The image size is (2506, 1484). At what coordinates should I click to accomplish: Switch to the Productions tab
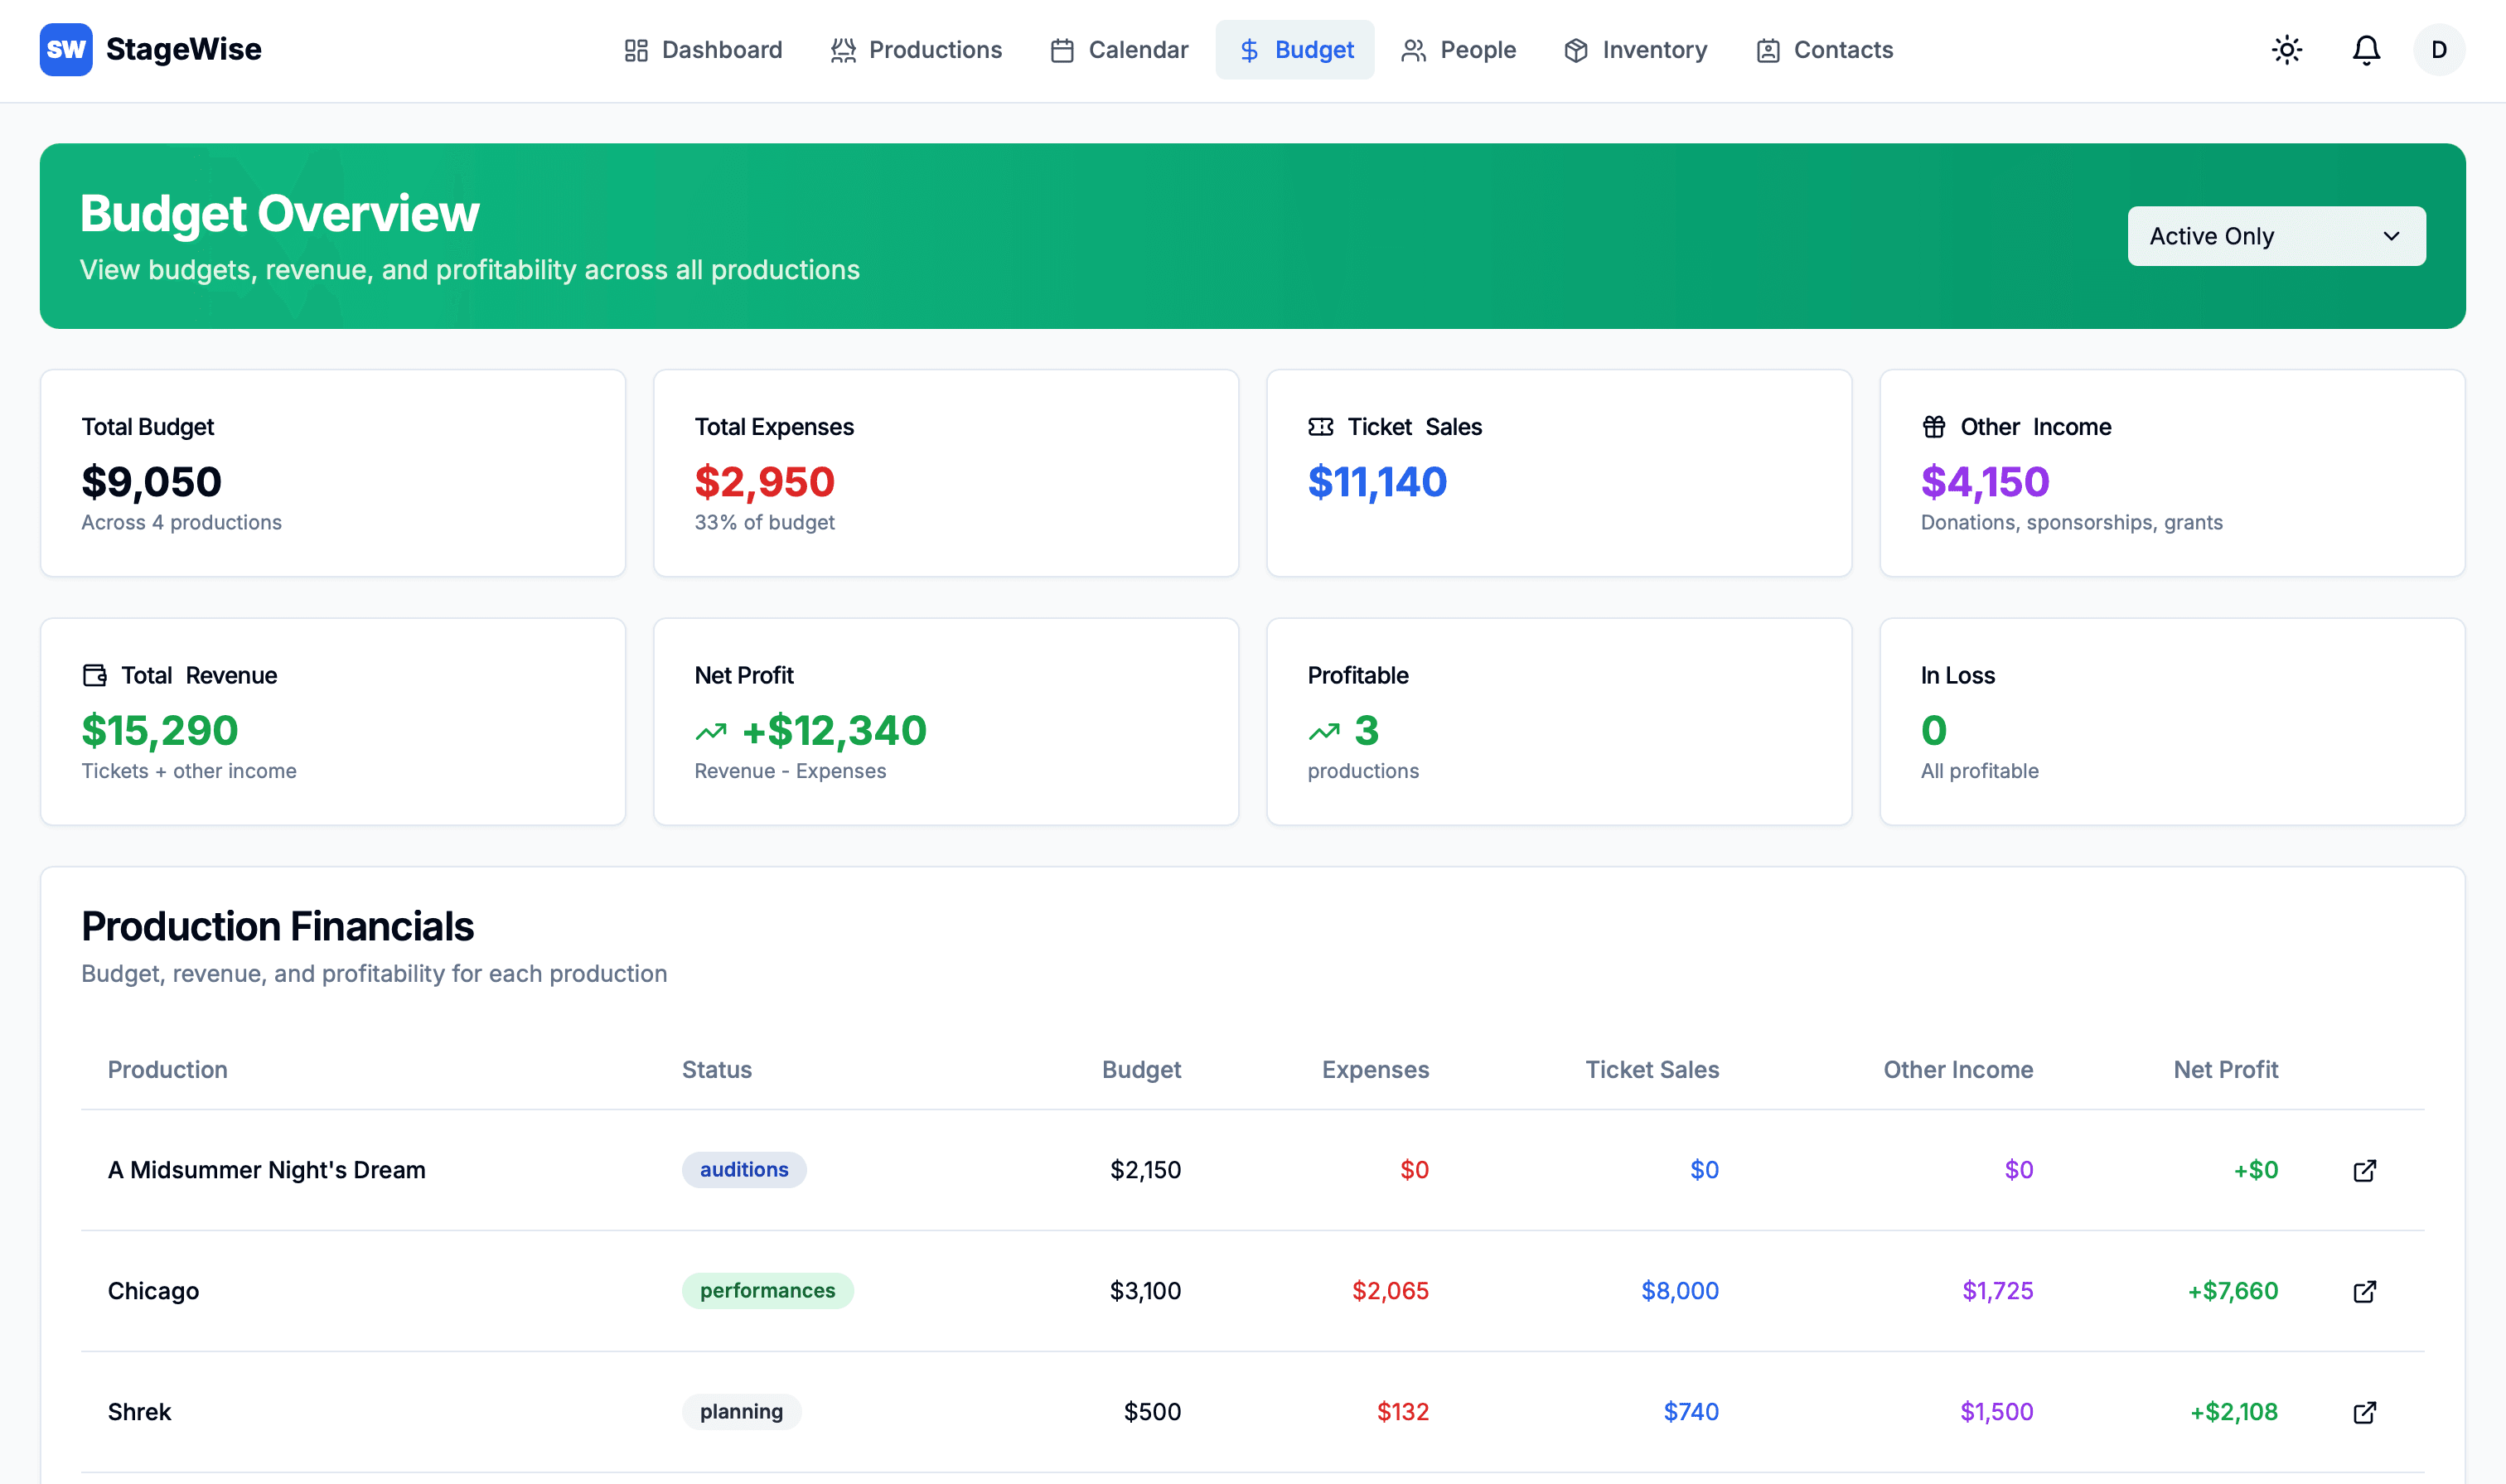click(x=916, y=50)
